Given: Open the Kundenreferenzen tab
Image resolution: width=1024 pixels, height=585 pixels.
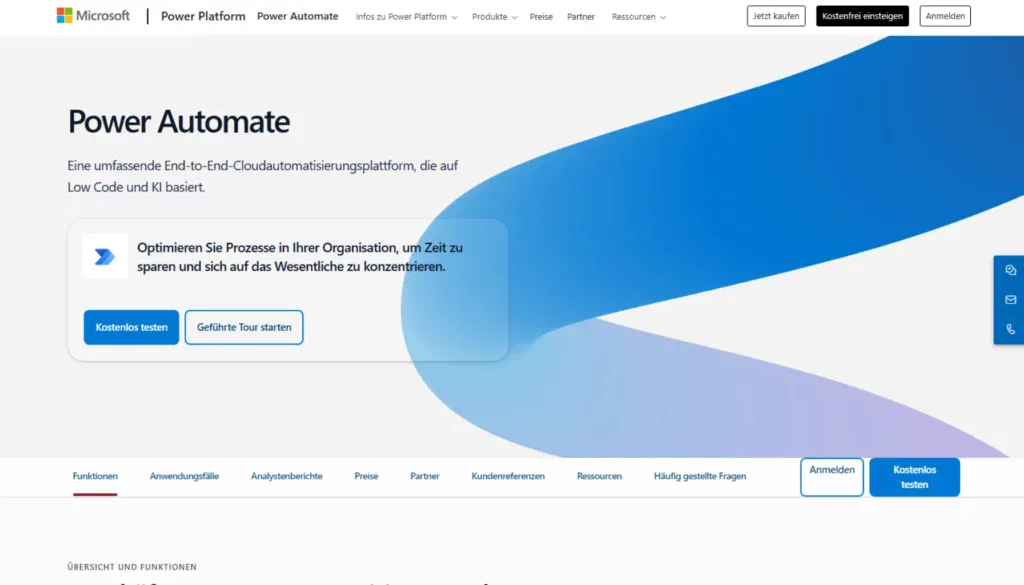Looking at the screenshot, I should pos(508,476).
